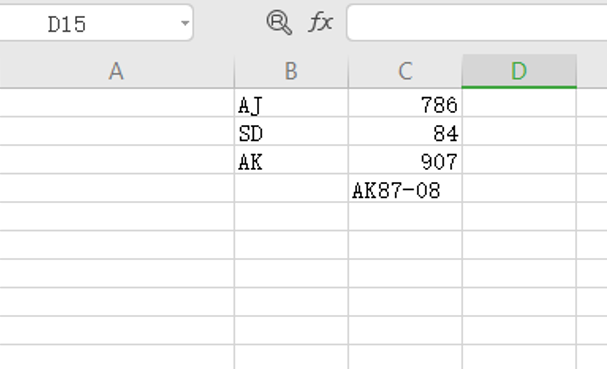Open the fx insert function button
Image resolution: width=609 pixels, height=372 pixels.
click(x=320, y=22)
